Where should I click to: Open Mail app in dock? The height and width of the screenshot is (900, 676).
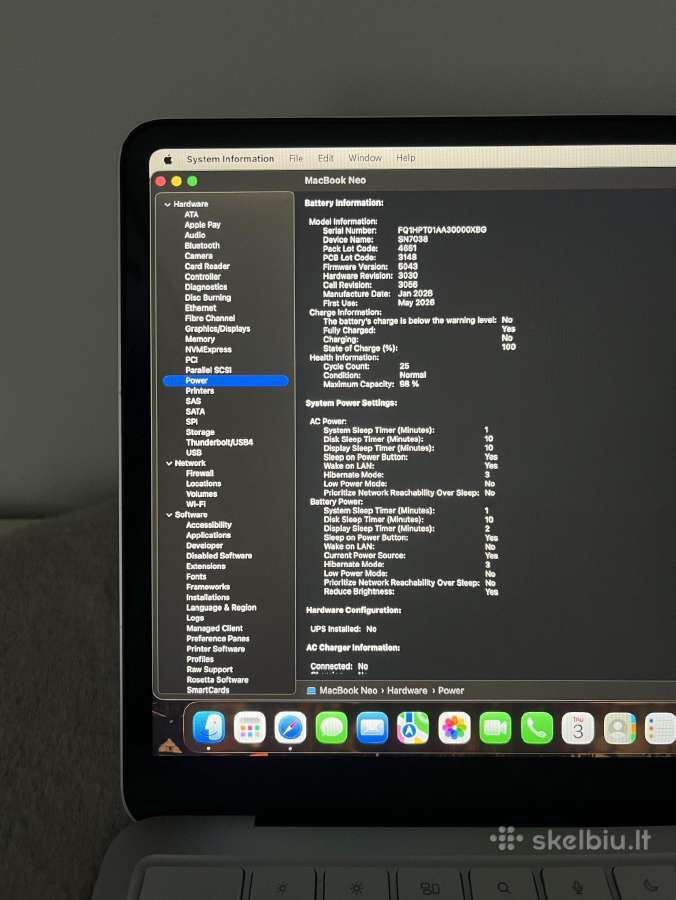[x=372, y=727]
